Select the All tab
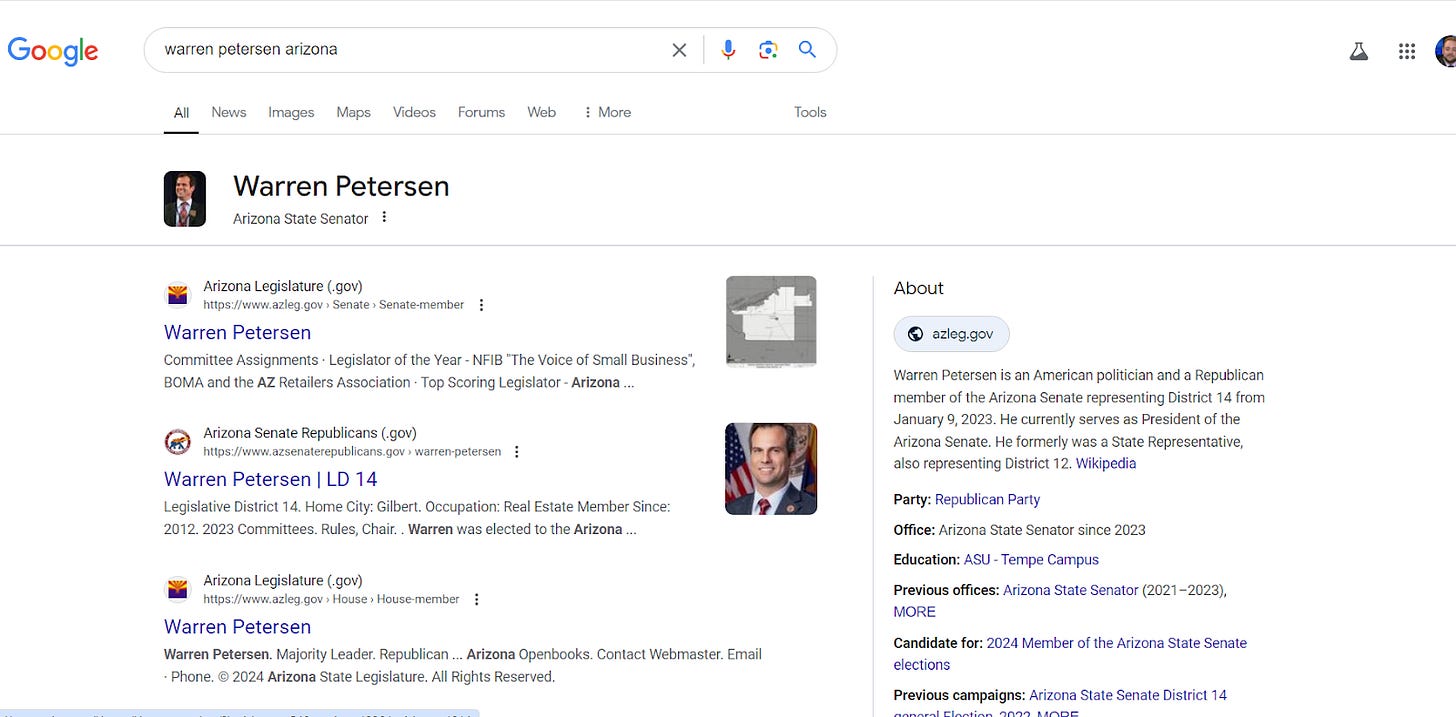 click(x=181, y=112)
